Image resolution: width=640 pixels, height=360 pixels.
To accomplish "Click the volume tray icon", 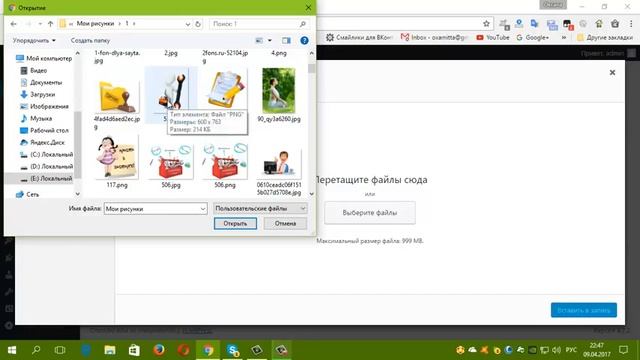I will [556, 350].
